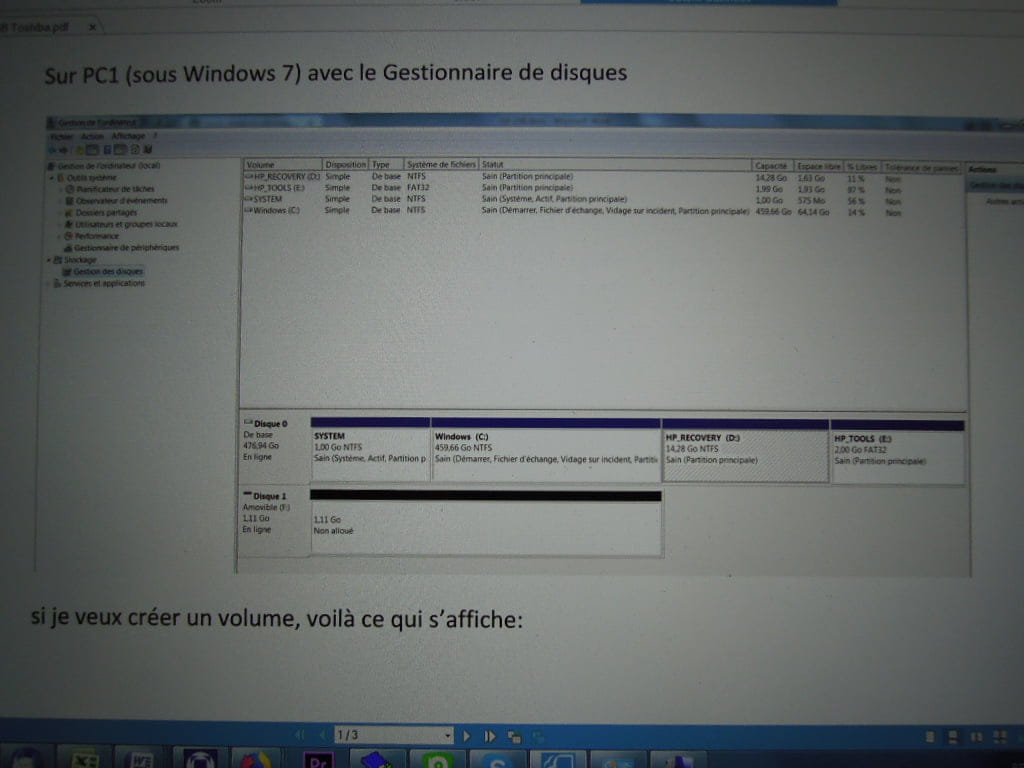
Task: Expand the Services et applications node
Action: 48,283
